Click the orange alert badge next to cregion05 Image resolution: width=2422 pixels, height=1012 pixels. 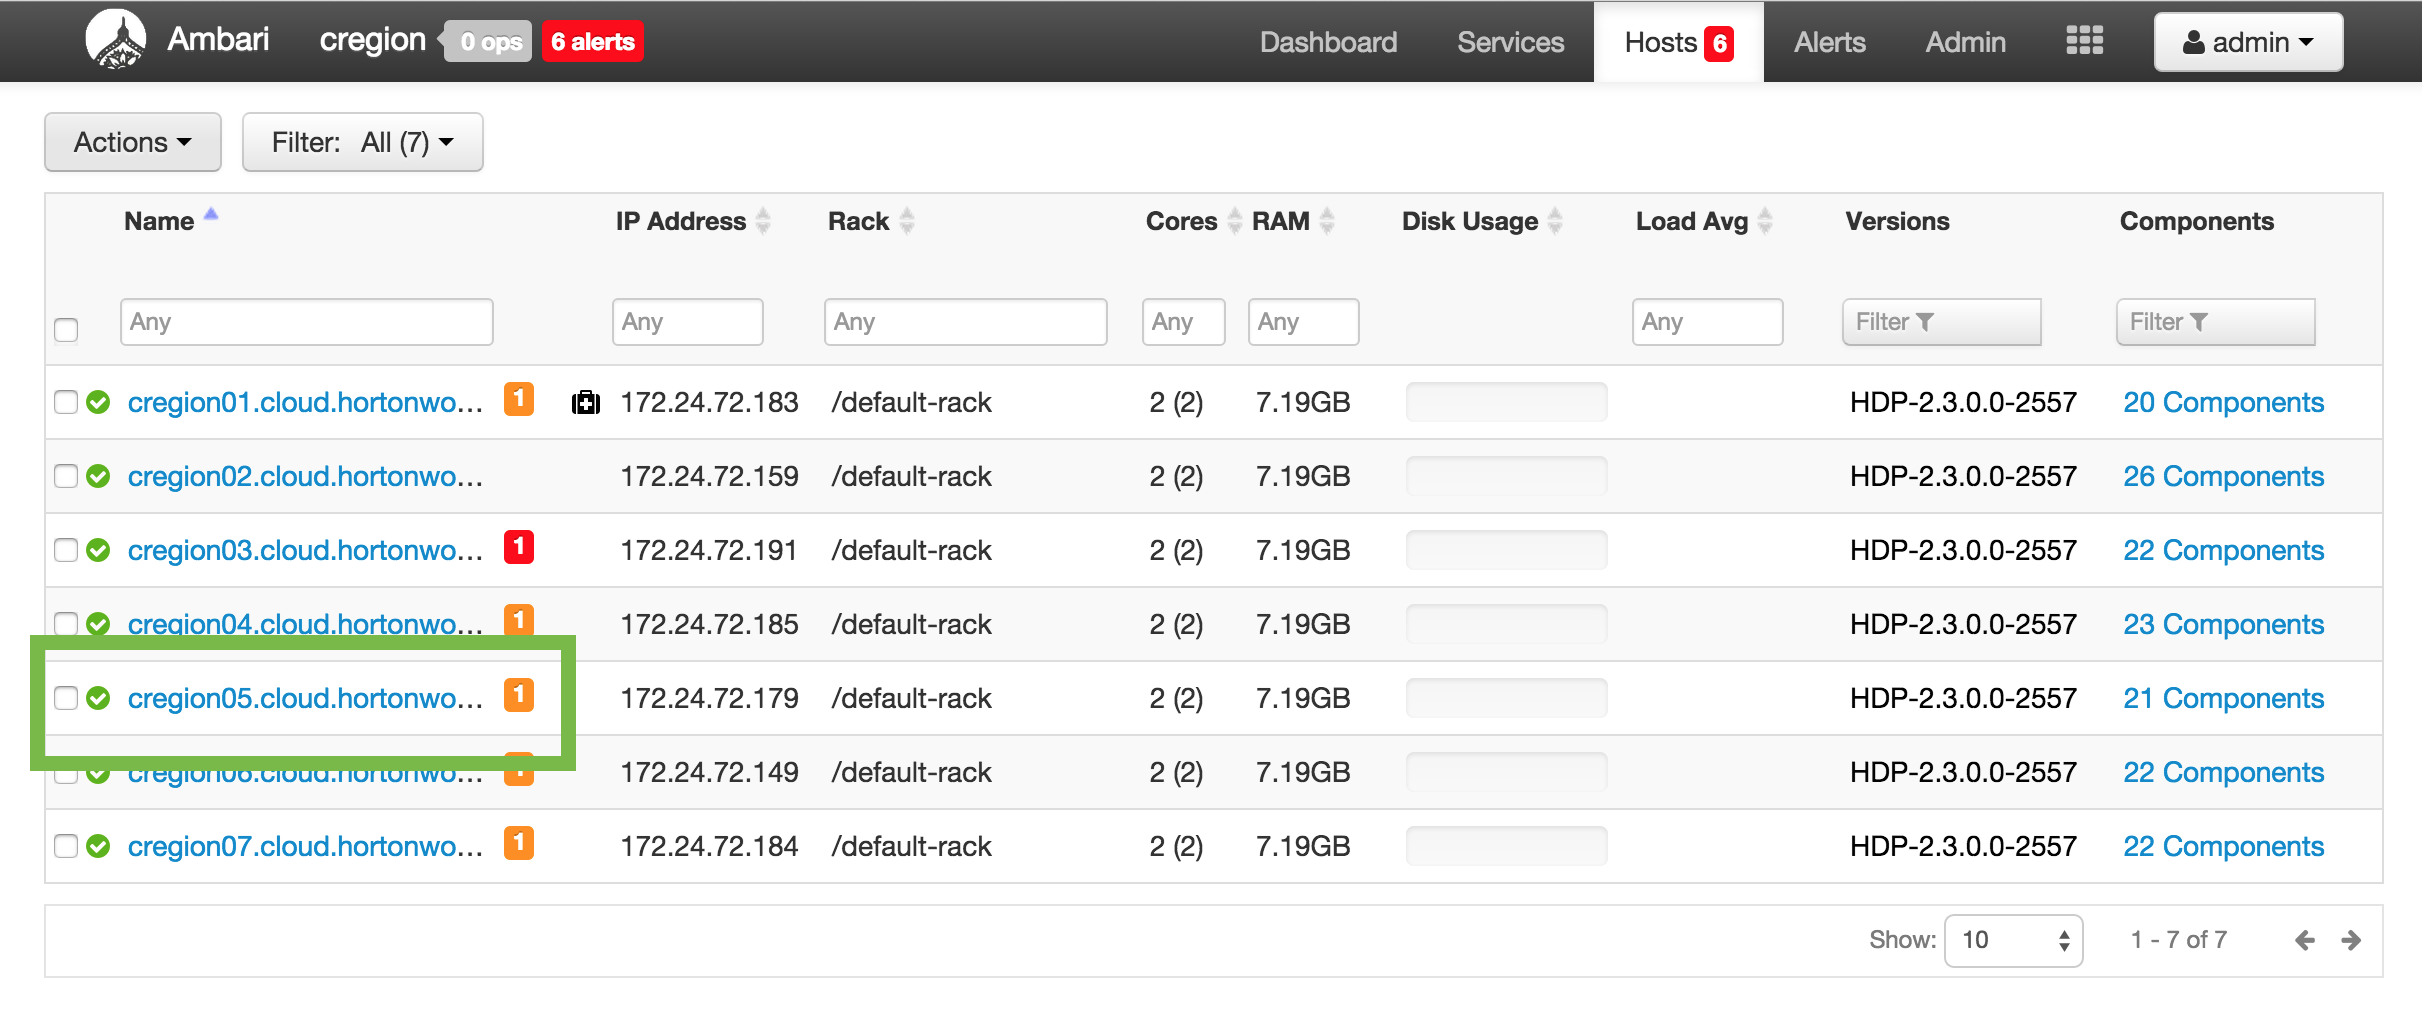[519, 697]
